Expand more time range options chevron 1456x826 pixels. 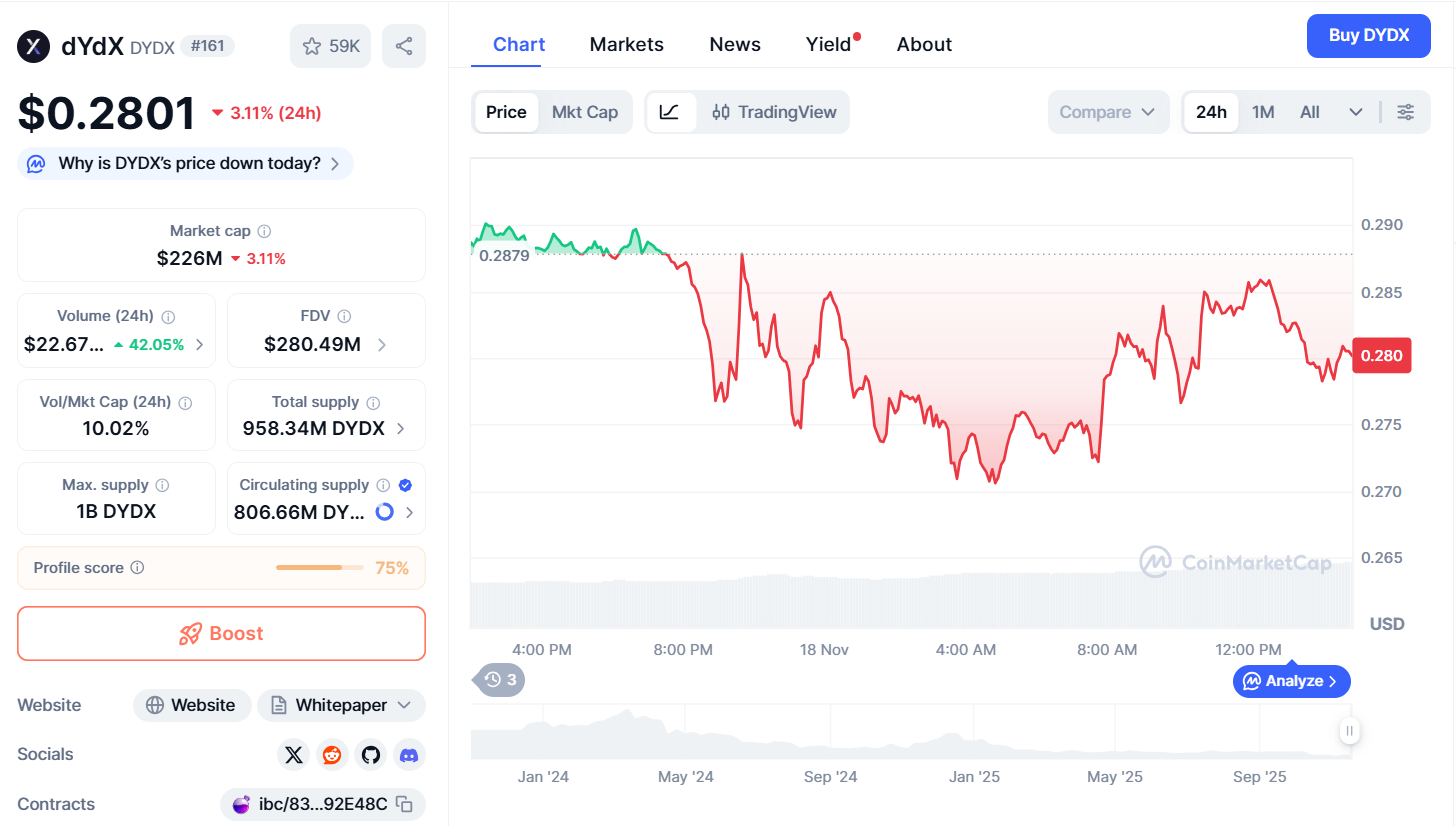click(x=1355, y=112)
